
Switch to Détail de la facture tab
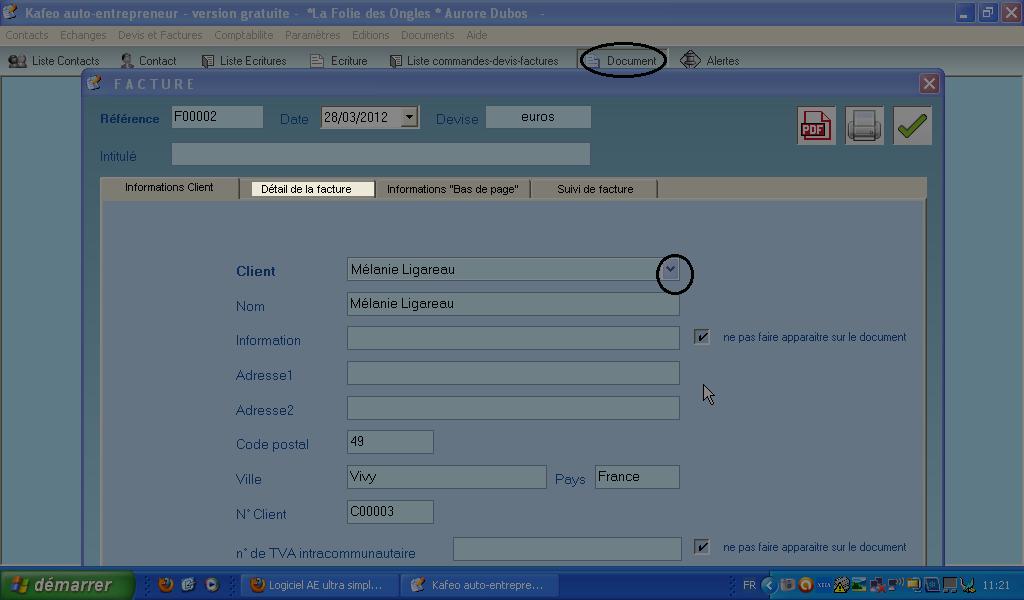306,189
